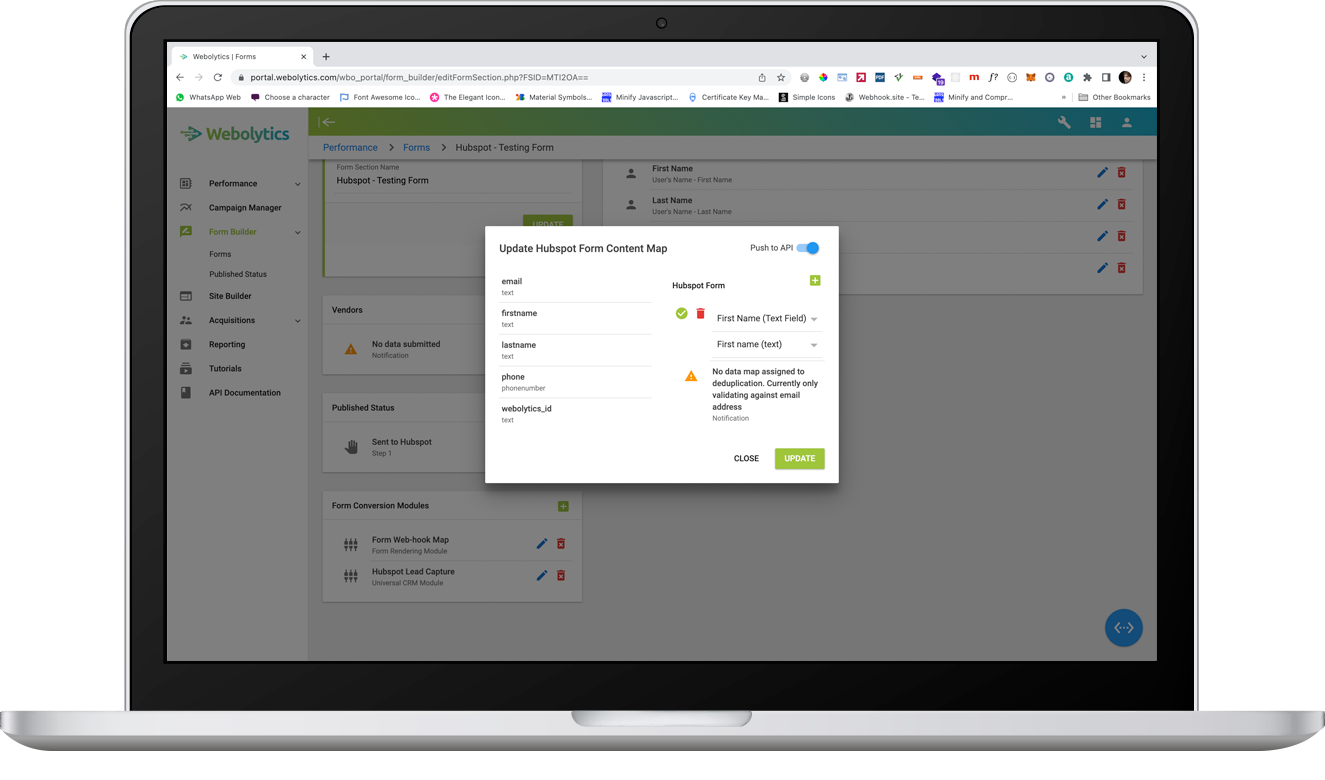Click the green plus to add a Hubspot Form field
Viewport: 1325px width, 780px height.
point(815,281)
